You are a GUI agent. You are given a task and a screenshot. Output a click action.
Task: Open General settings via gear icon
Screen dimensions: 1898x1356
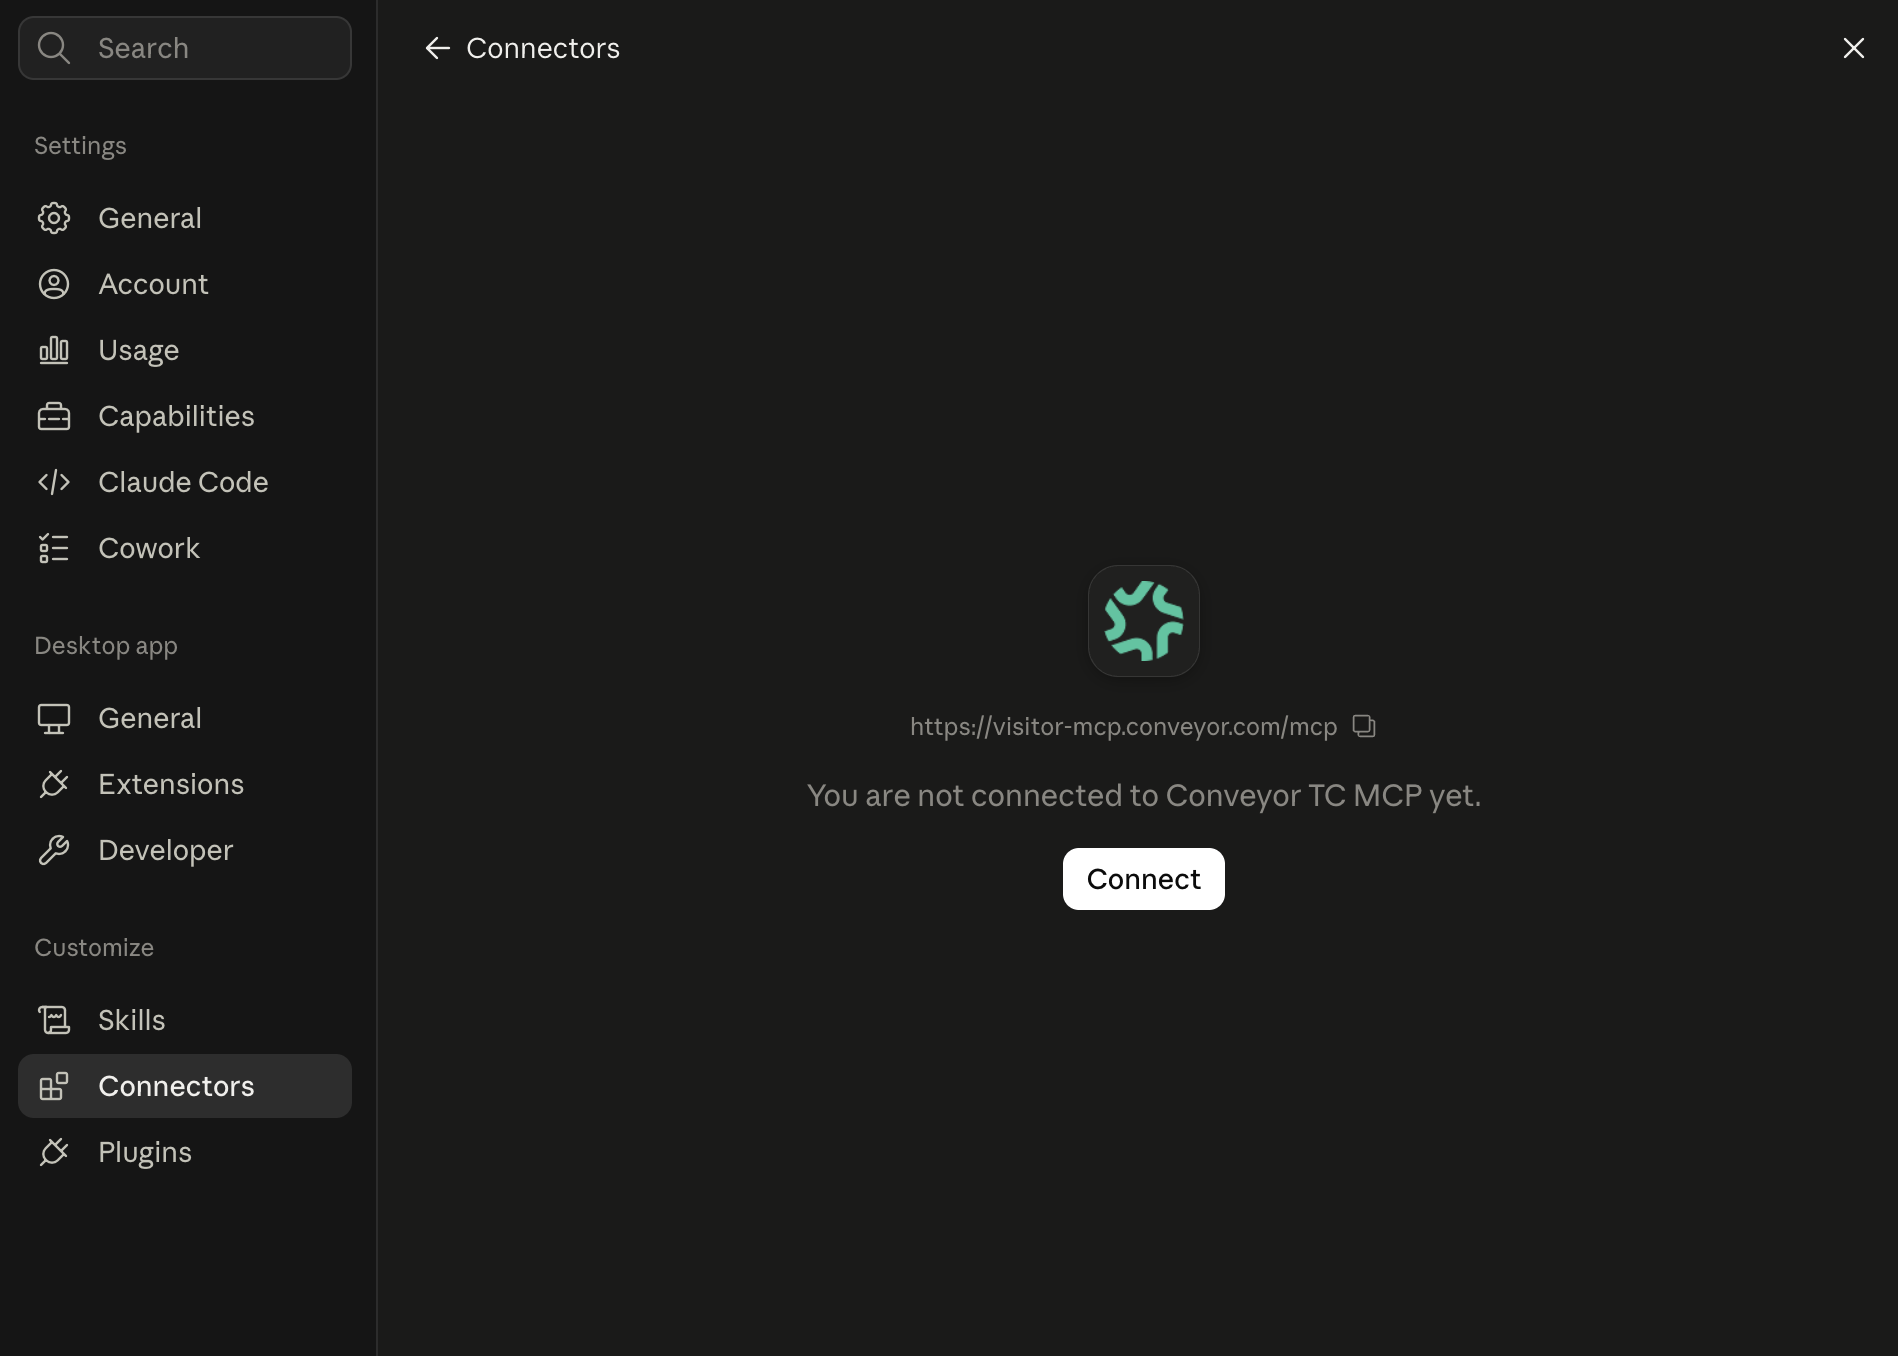[x=54, y=218]
